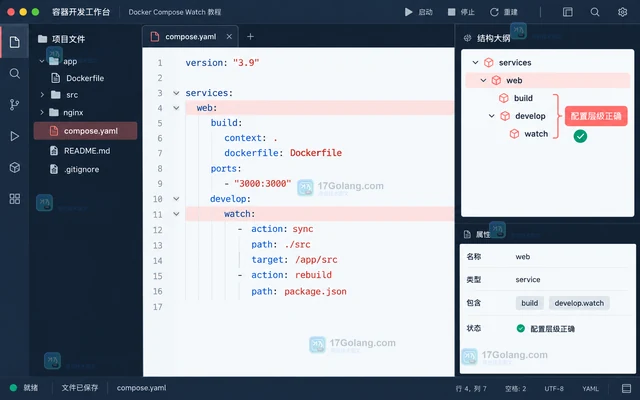Click the web name value in properties
The image size is (640, 400).
(x=522, y=257)
